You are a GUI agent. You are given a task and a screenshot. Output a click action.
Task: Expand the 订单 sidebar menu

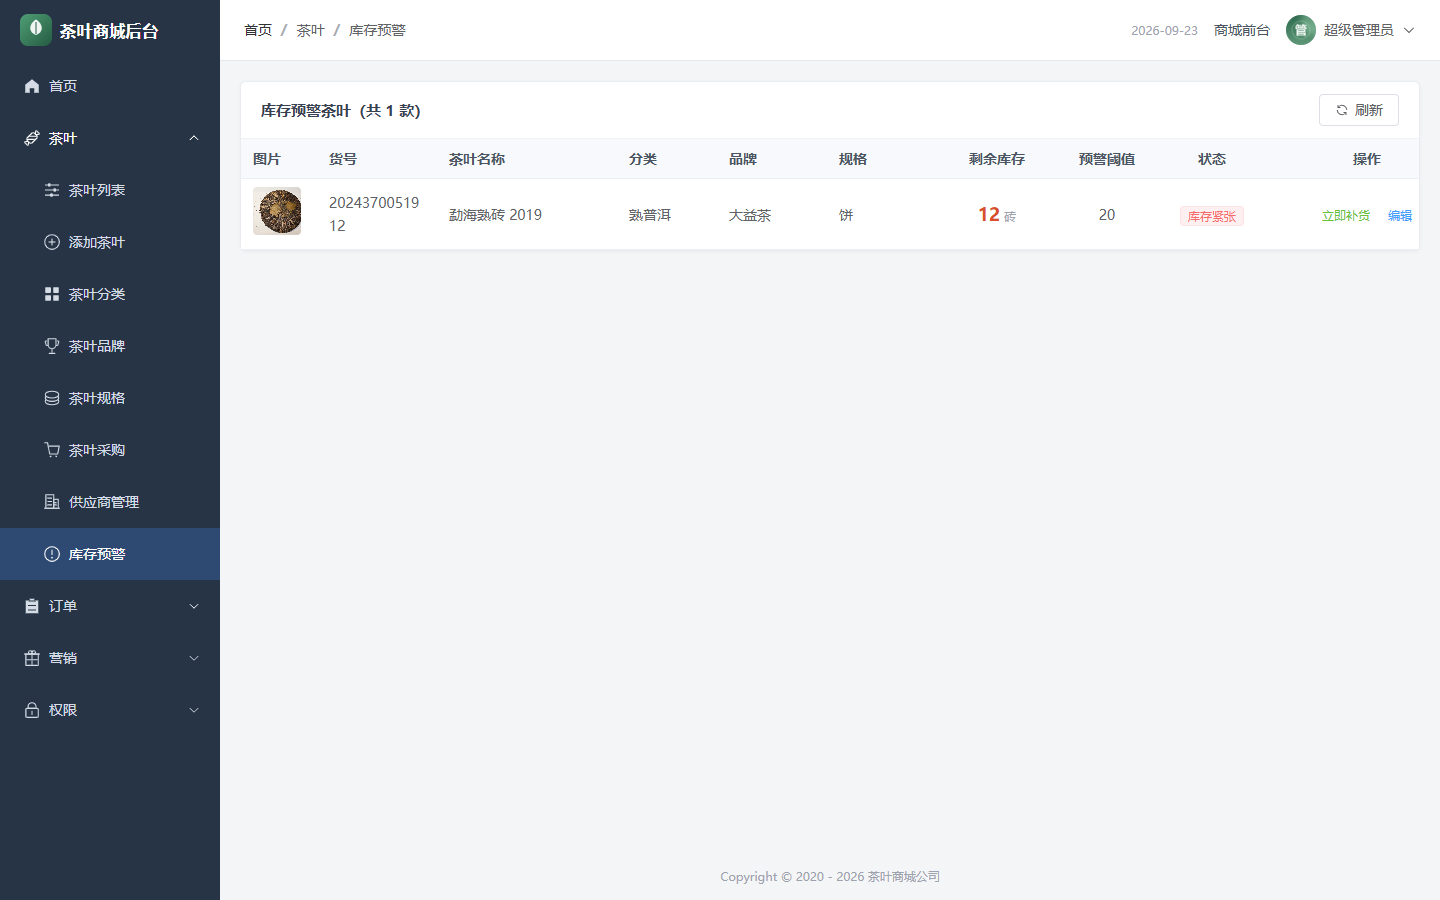click(x=110, y=606)
